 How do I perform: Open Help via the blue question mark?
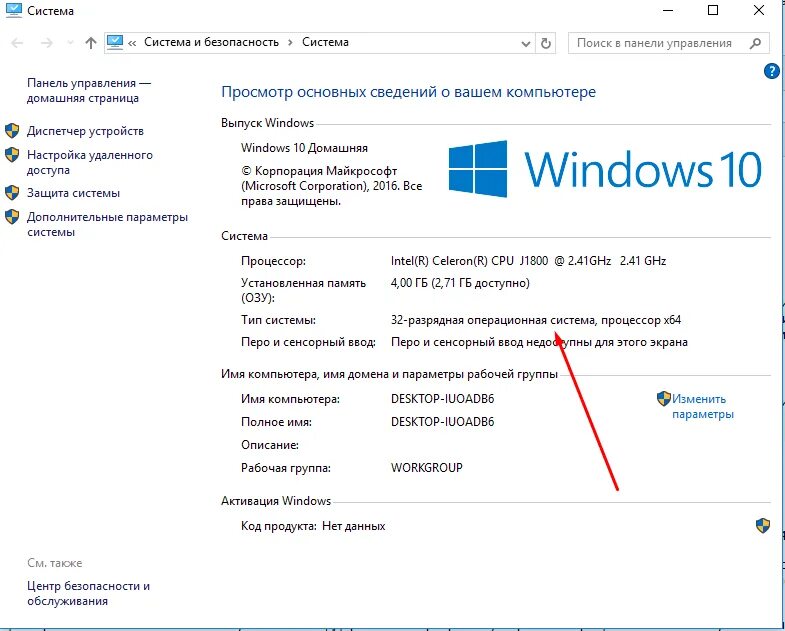coord(771,72)
